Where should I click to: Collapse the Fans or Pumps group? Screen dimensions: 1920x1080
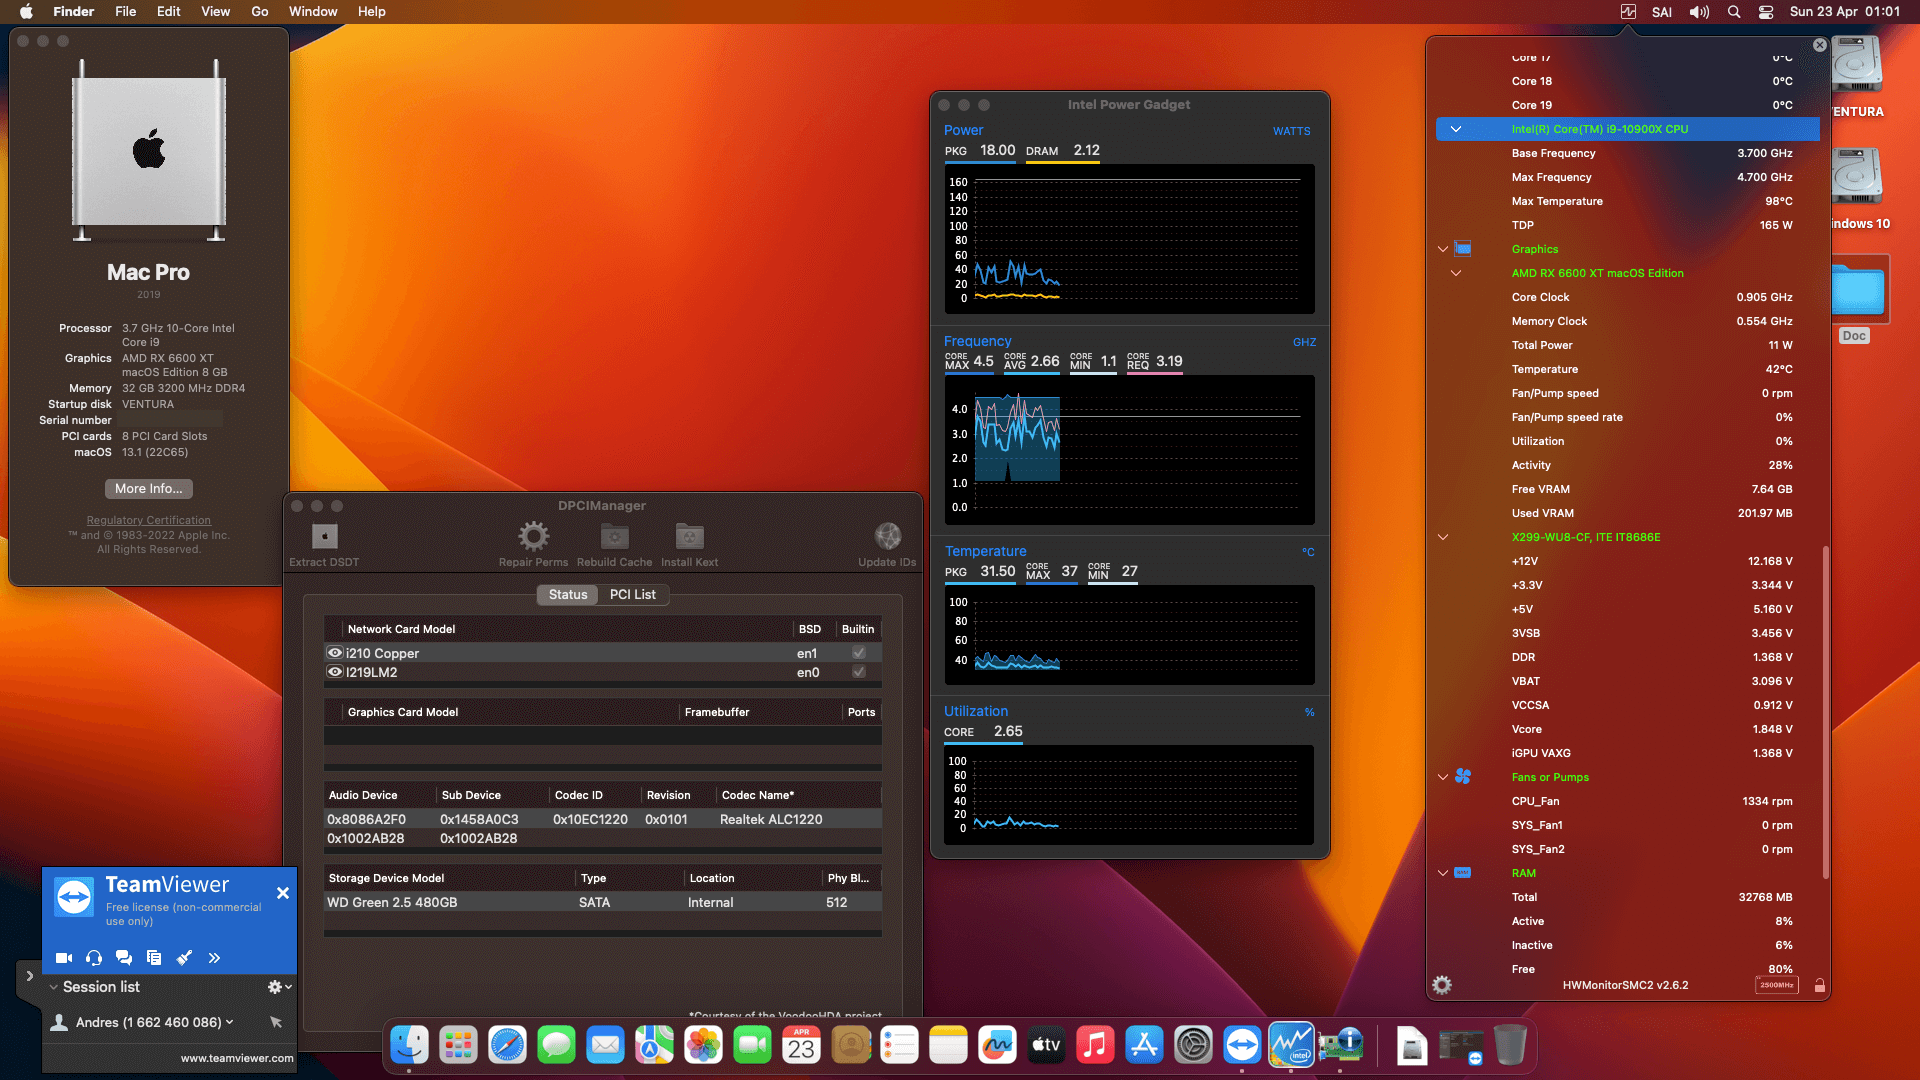[x=1443, y=777]
